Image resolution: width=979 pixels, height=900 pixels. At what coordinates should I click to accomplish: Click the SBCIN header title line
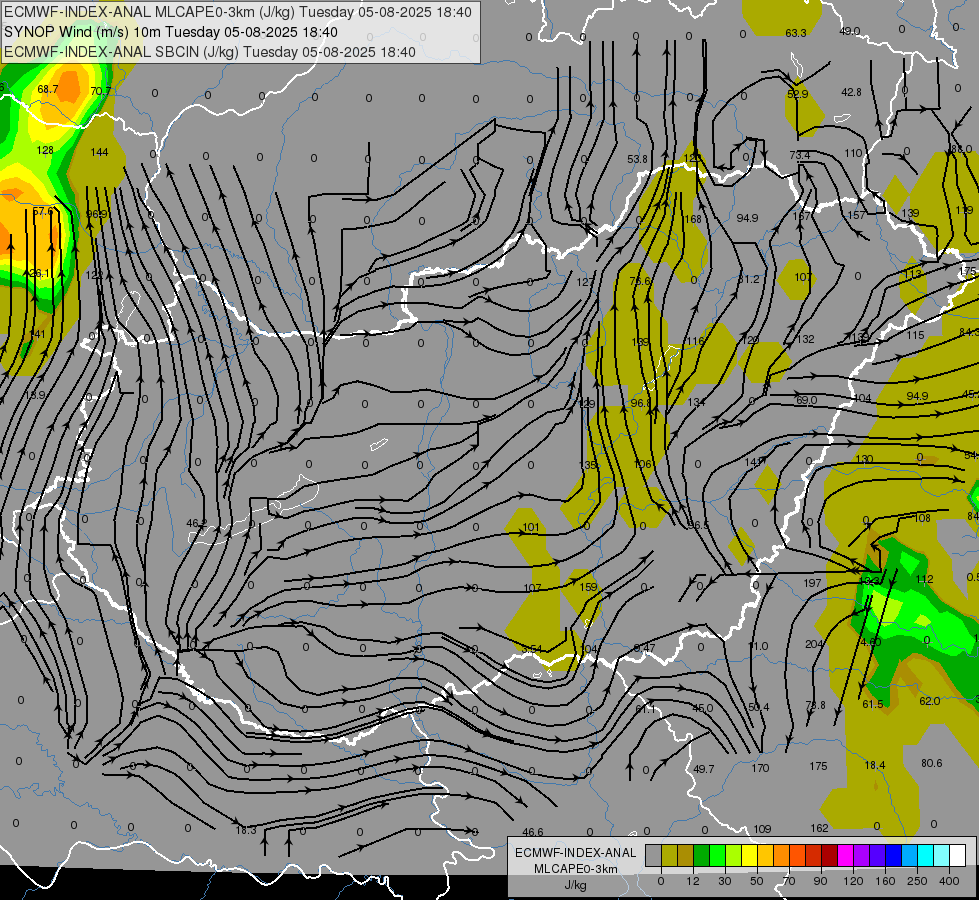tap(210, 52)
